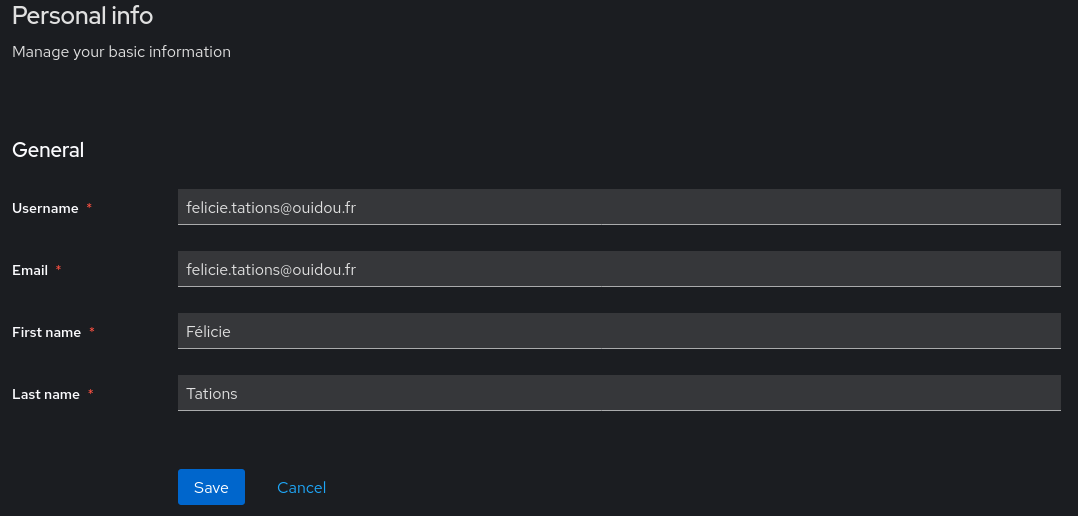Click into the First name field
The width and height of the screenshot is (1078, 516).
tap(618, 331)
